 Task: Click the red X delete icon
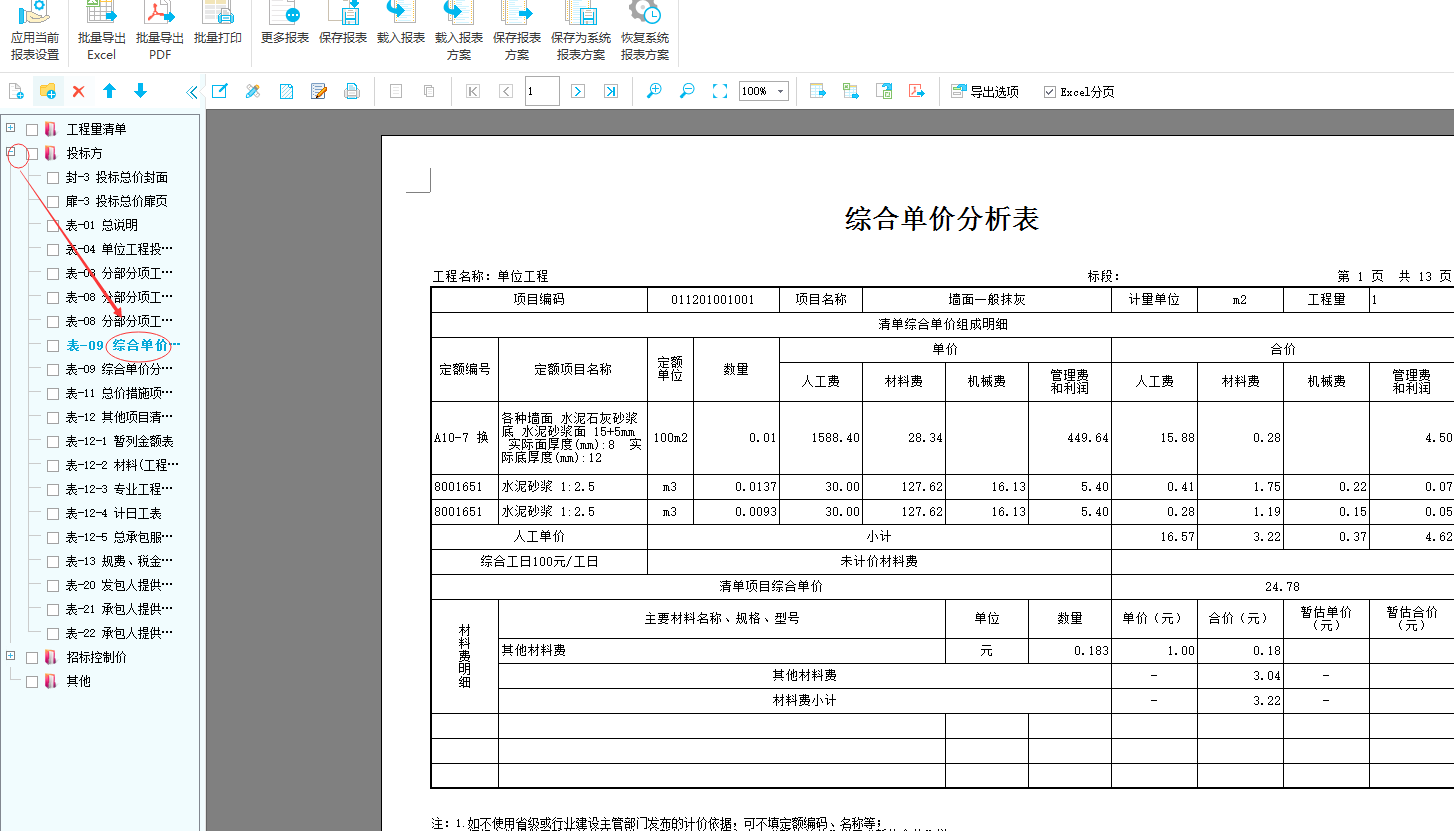pyautogui.click(x=78, y=91)
